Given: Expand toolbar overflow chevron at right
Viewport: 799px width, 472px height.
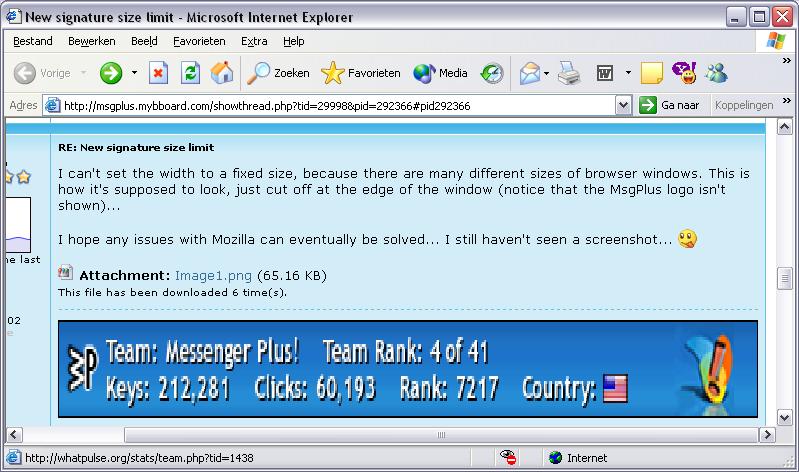Looking at the screenshot, I should click(787, 61).
